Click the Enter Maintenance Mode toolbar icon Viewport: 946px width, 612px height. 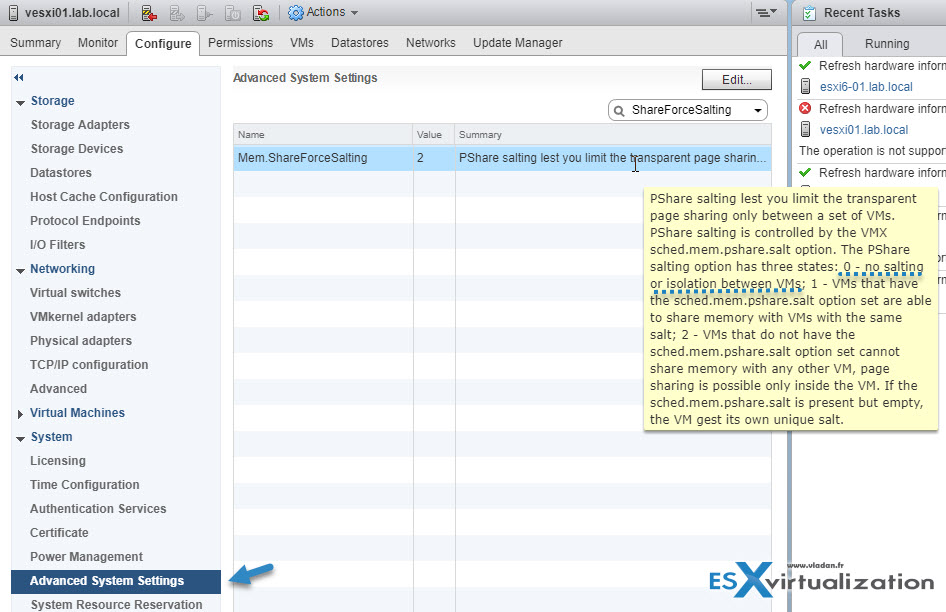(149, 13)
